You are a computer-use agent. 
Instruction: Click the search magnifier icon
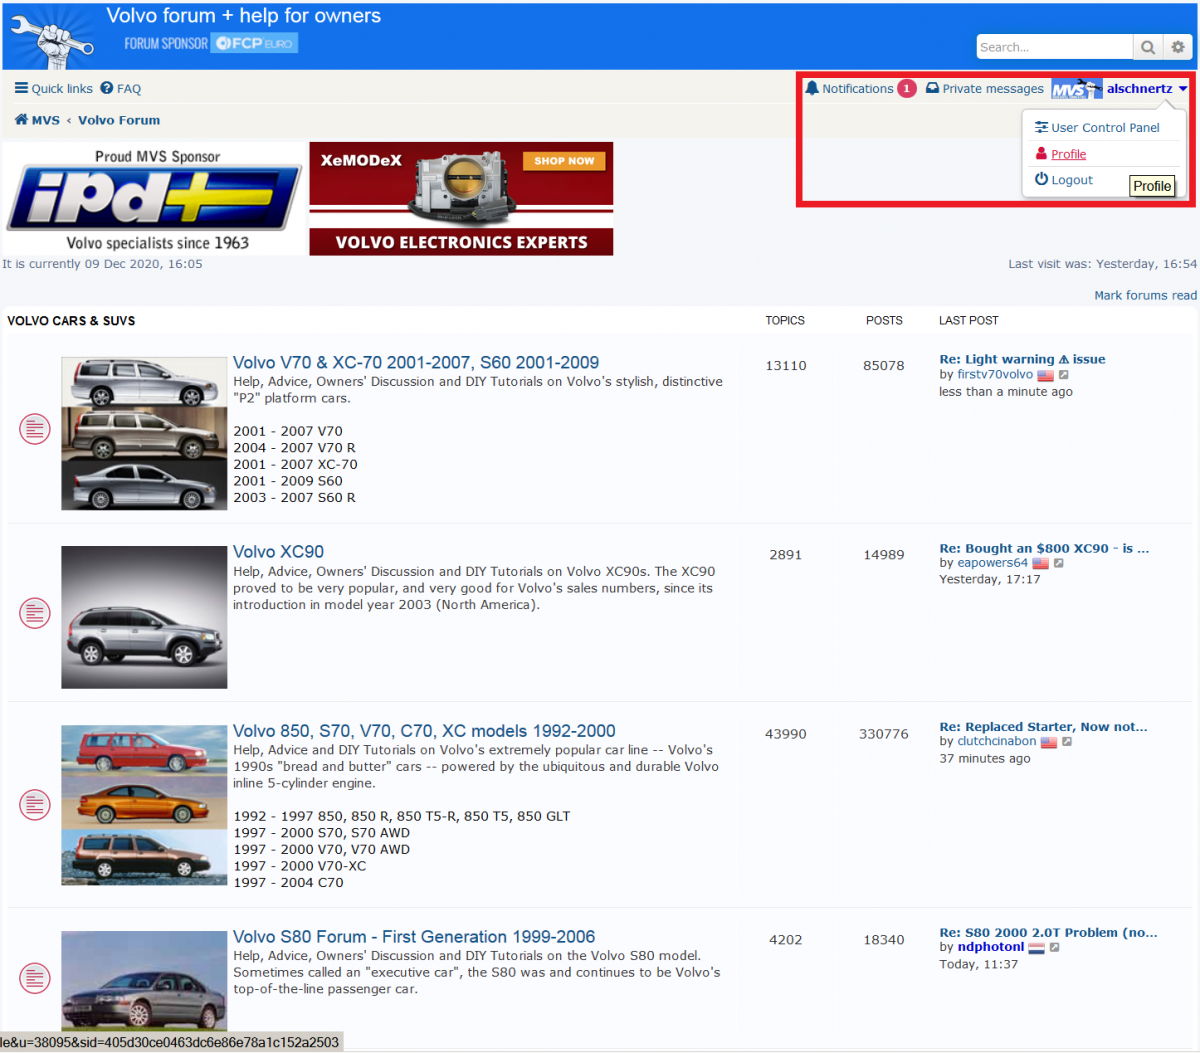pos(1147,47)
